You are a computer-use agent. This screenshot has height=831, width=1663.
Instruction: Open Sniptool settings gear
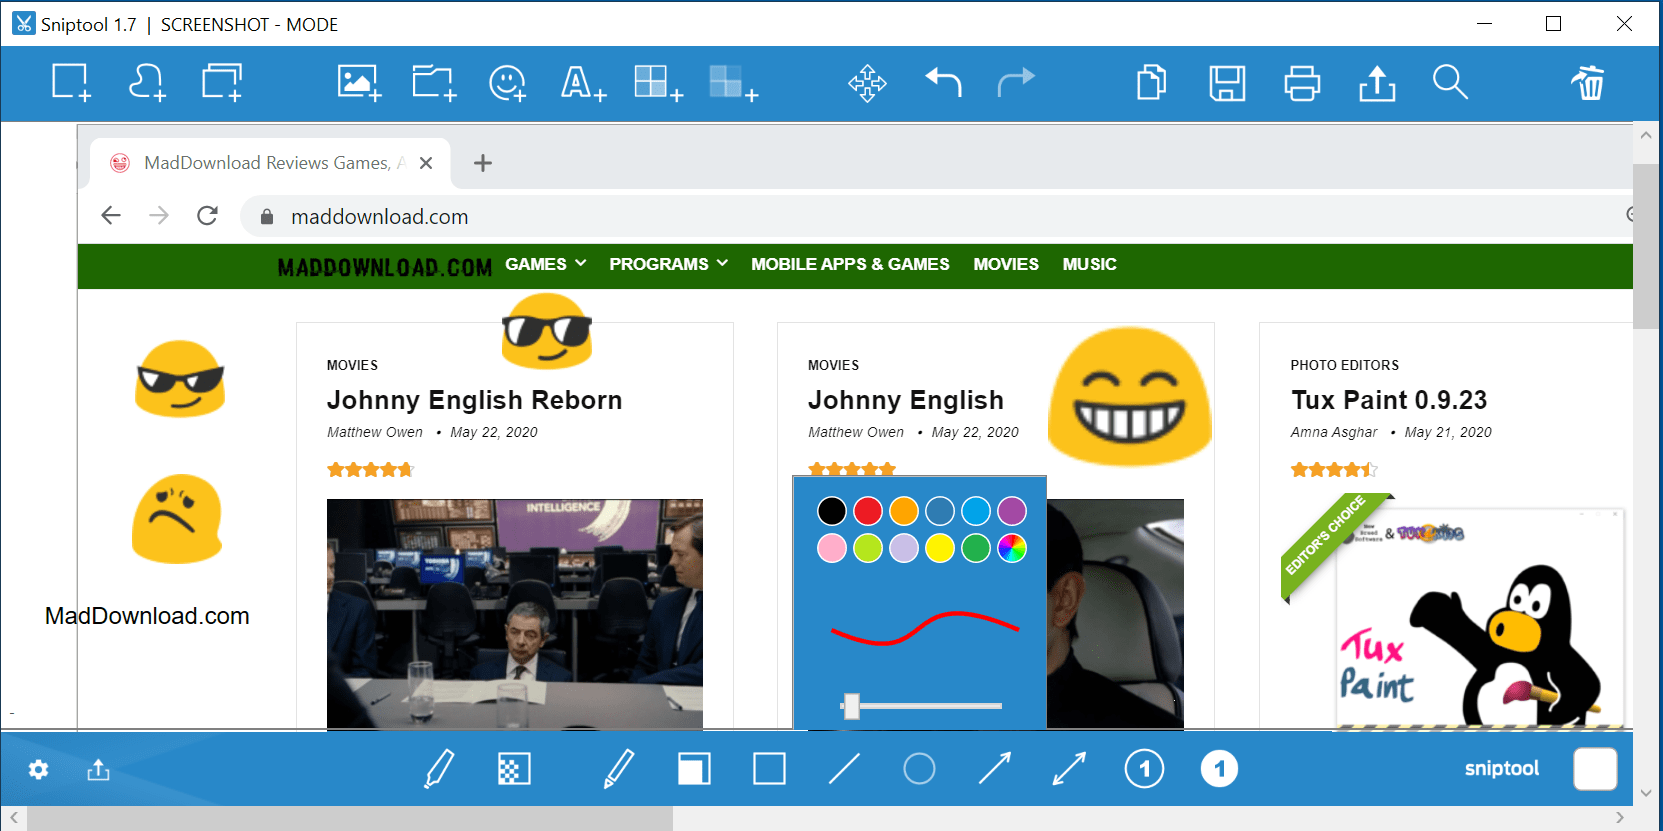point(38,770)
